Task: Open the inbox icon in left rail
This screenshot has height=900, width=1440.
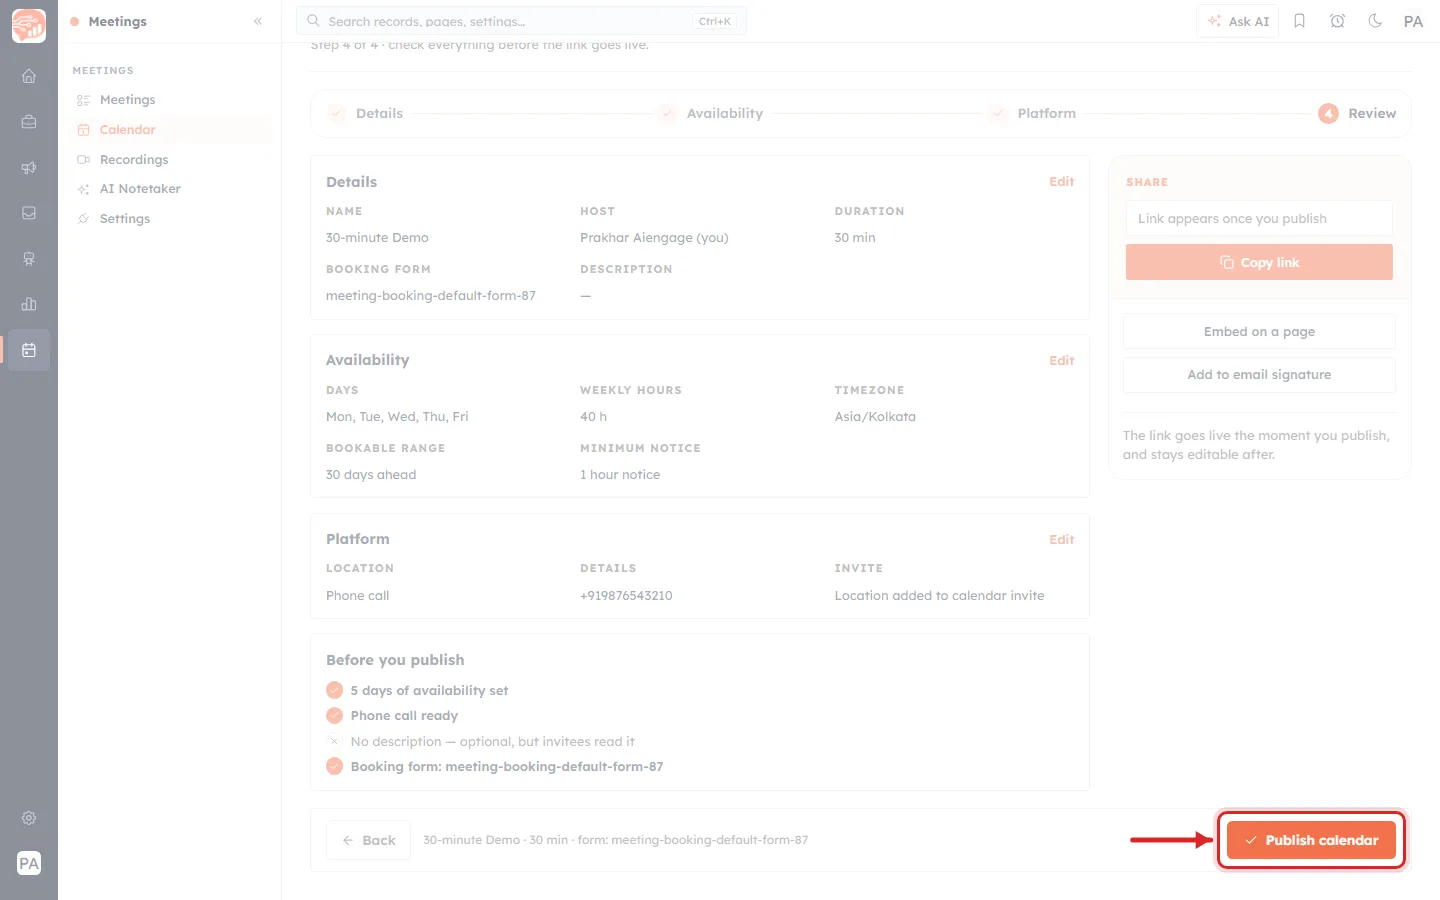Action: click(29, 213)
